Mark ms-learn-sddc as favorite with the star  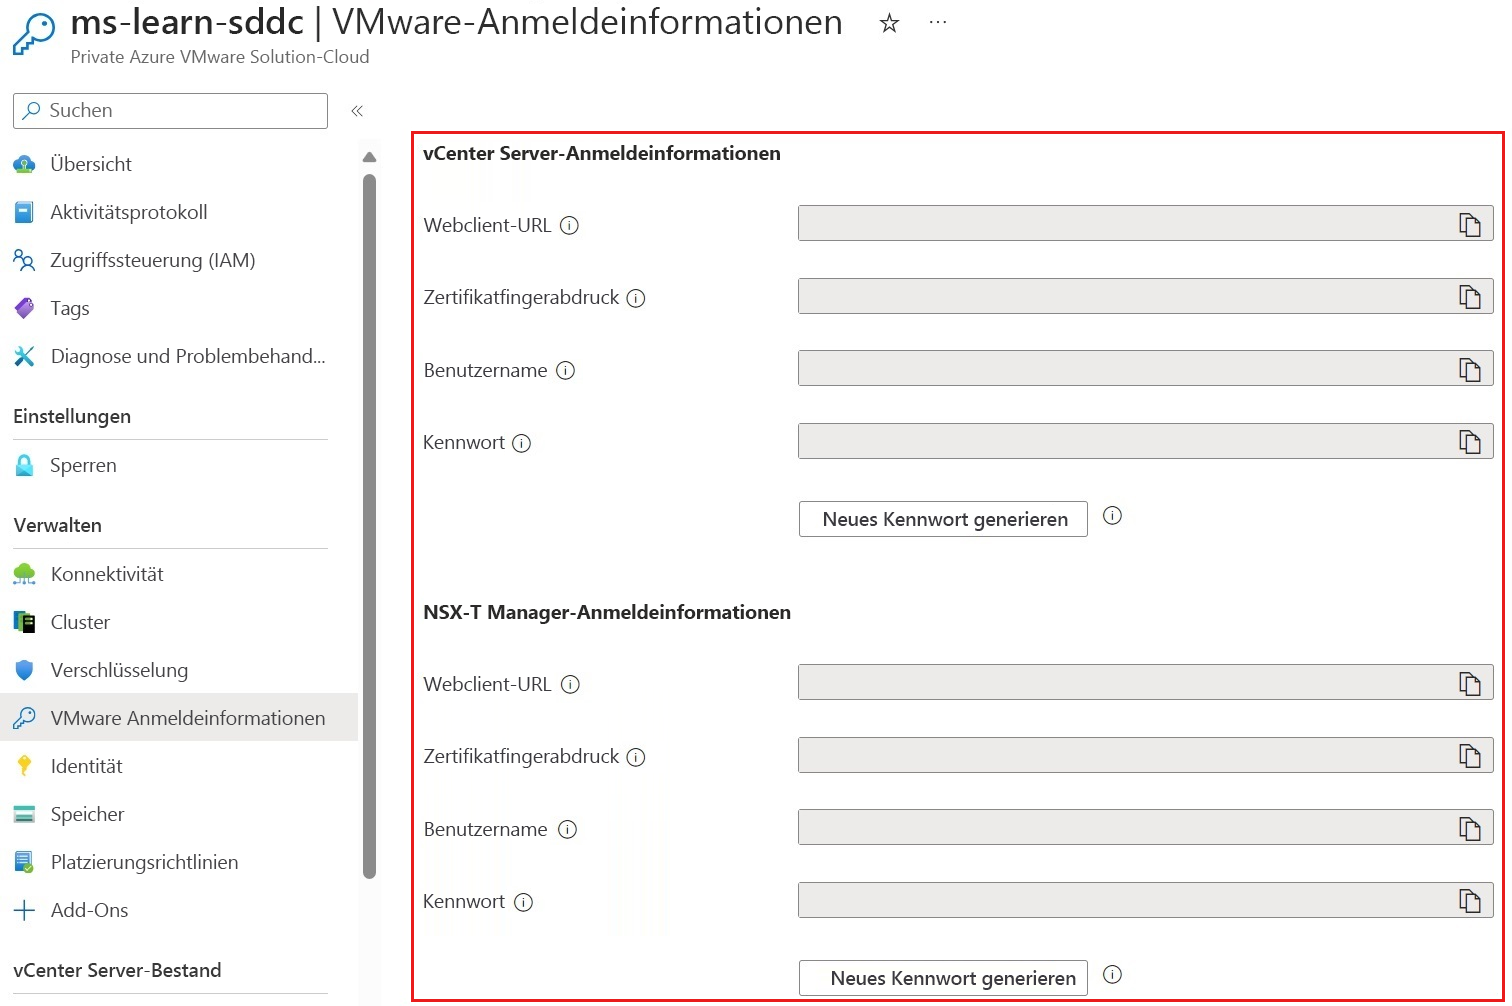[x=888, y=22]
